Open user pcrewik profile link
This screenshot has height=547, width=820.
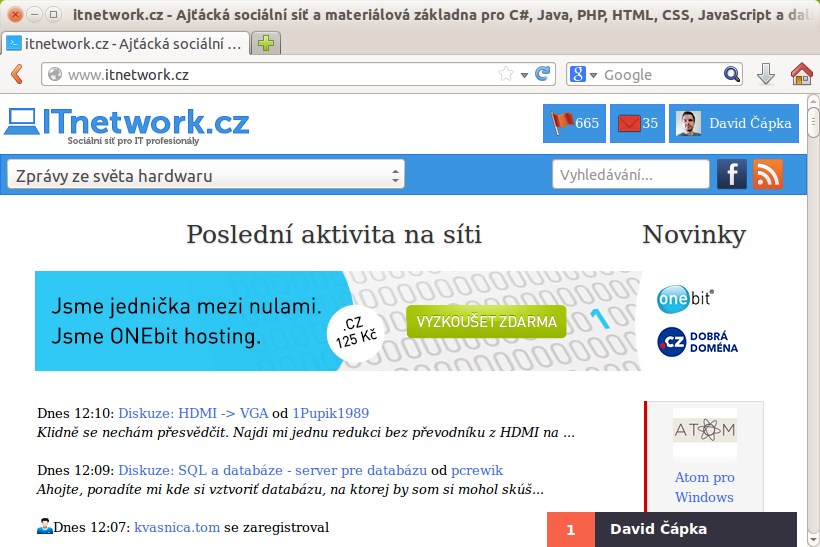coord(477,470)
